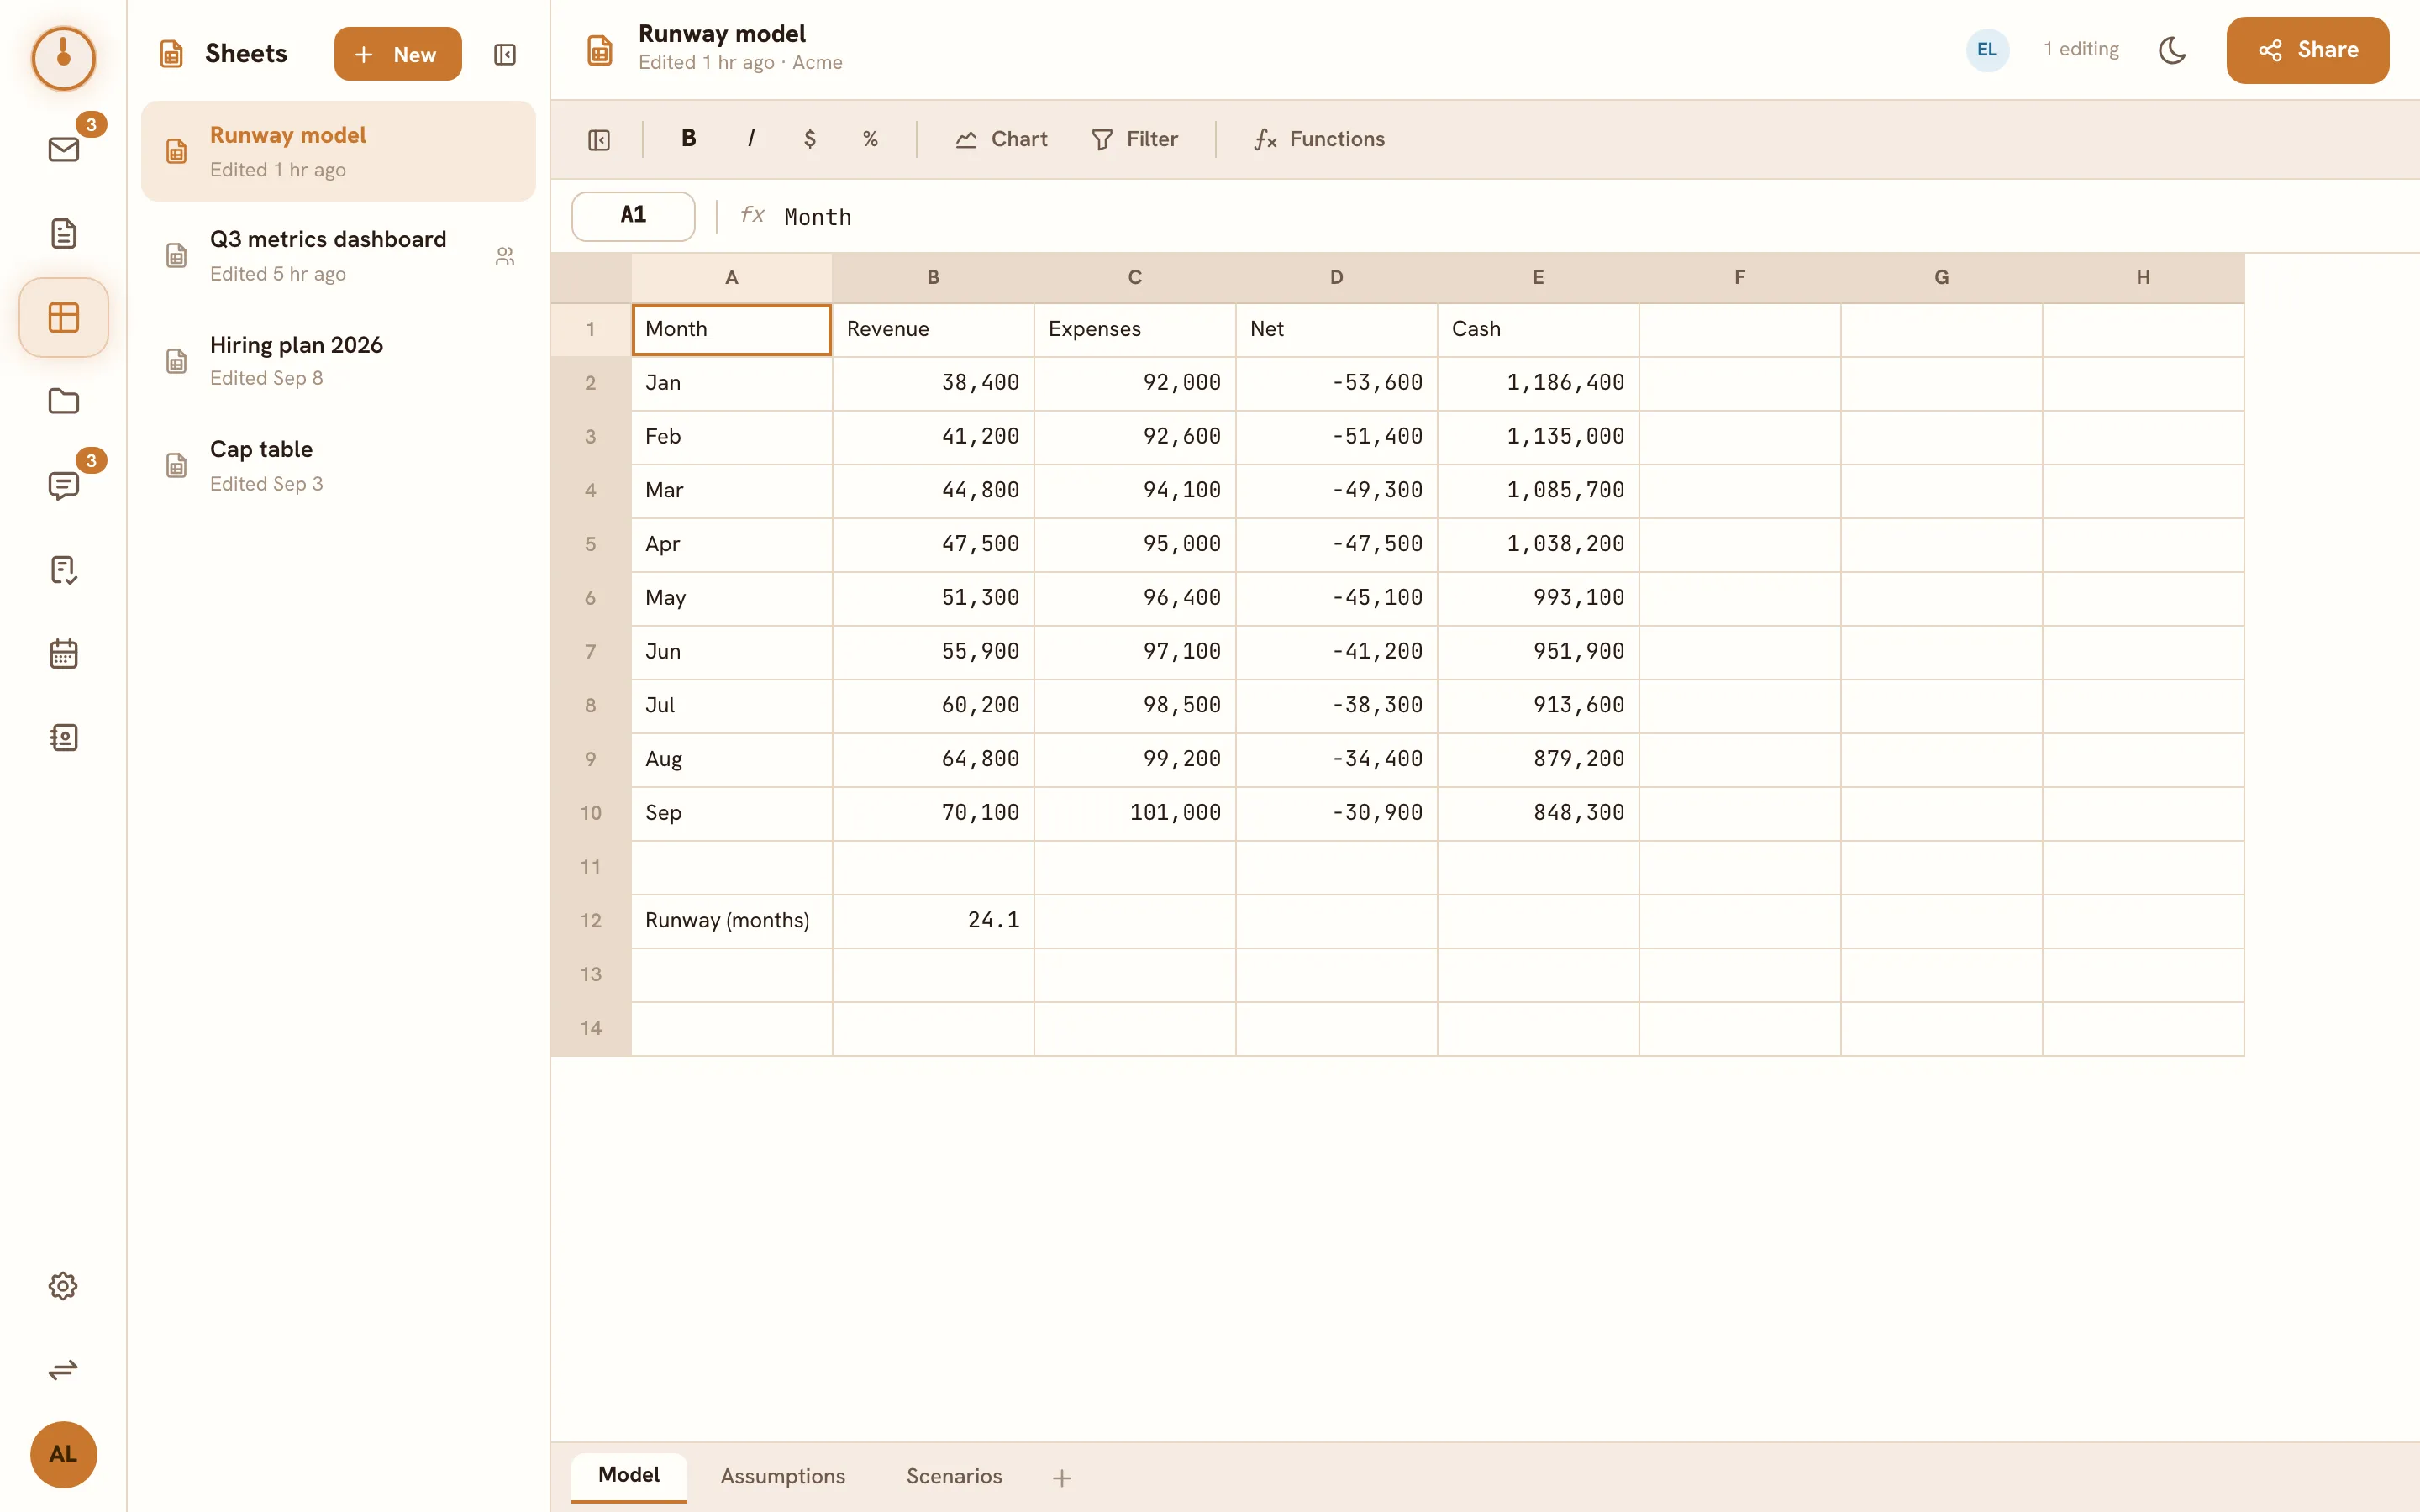
Task: Insert a Chart
Action: pos(1001,139)
